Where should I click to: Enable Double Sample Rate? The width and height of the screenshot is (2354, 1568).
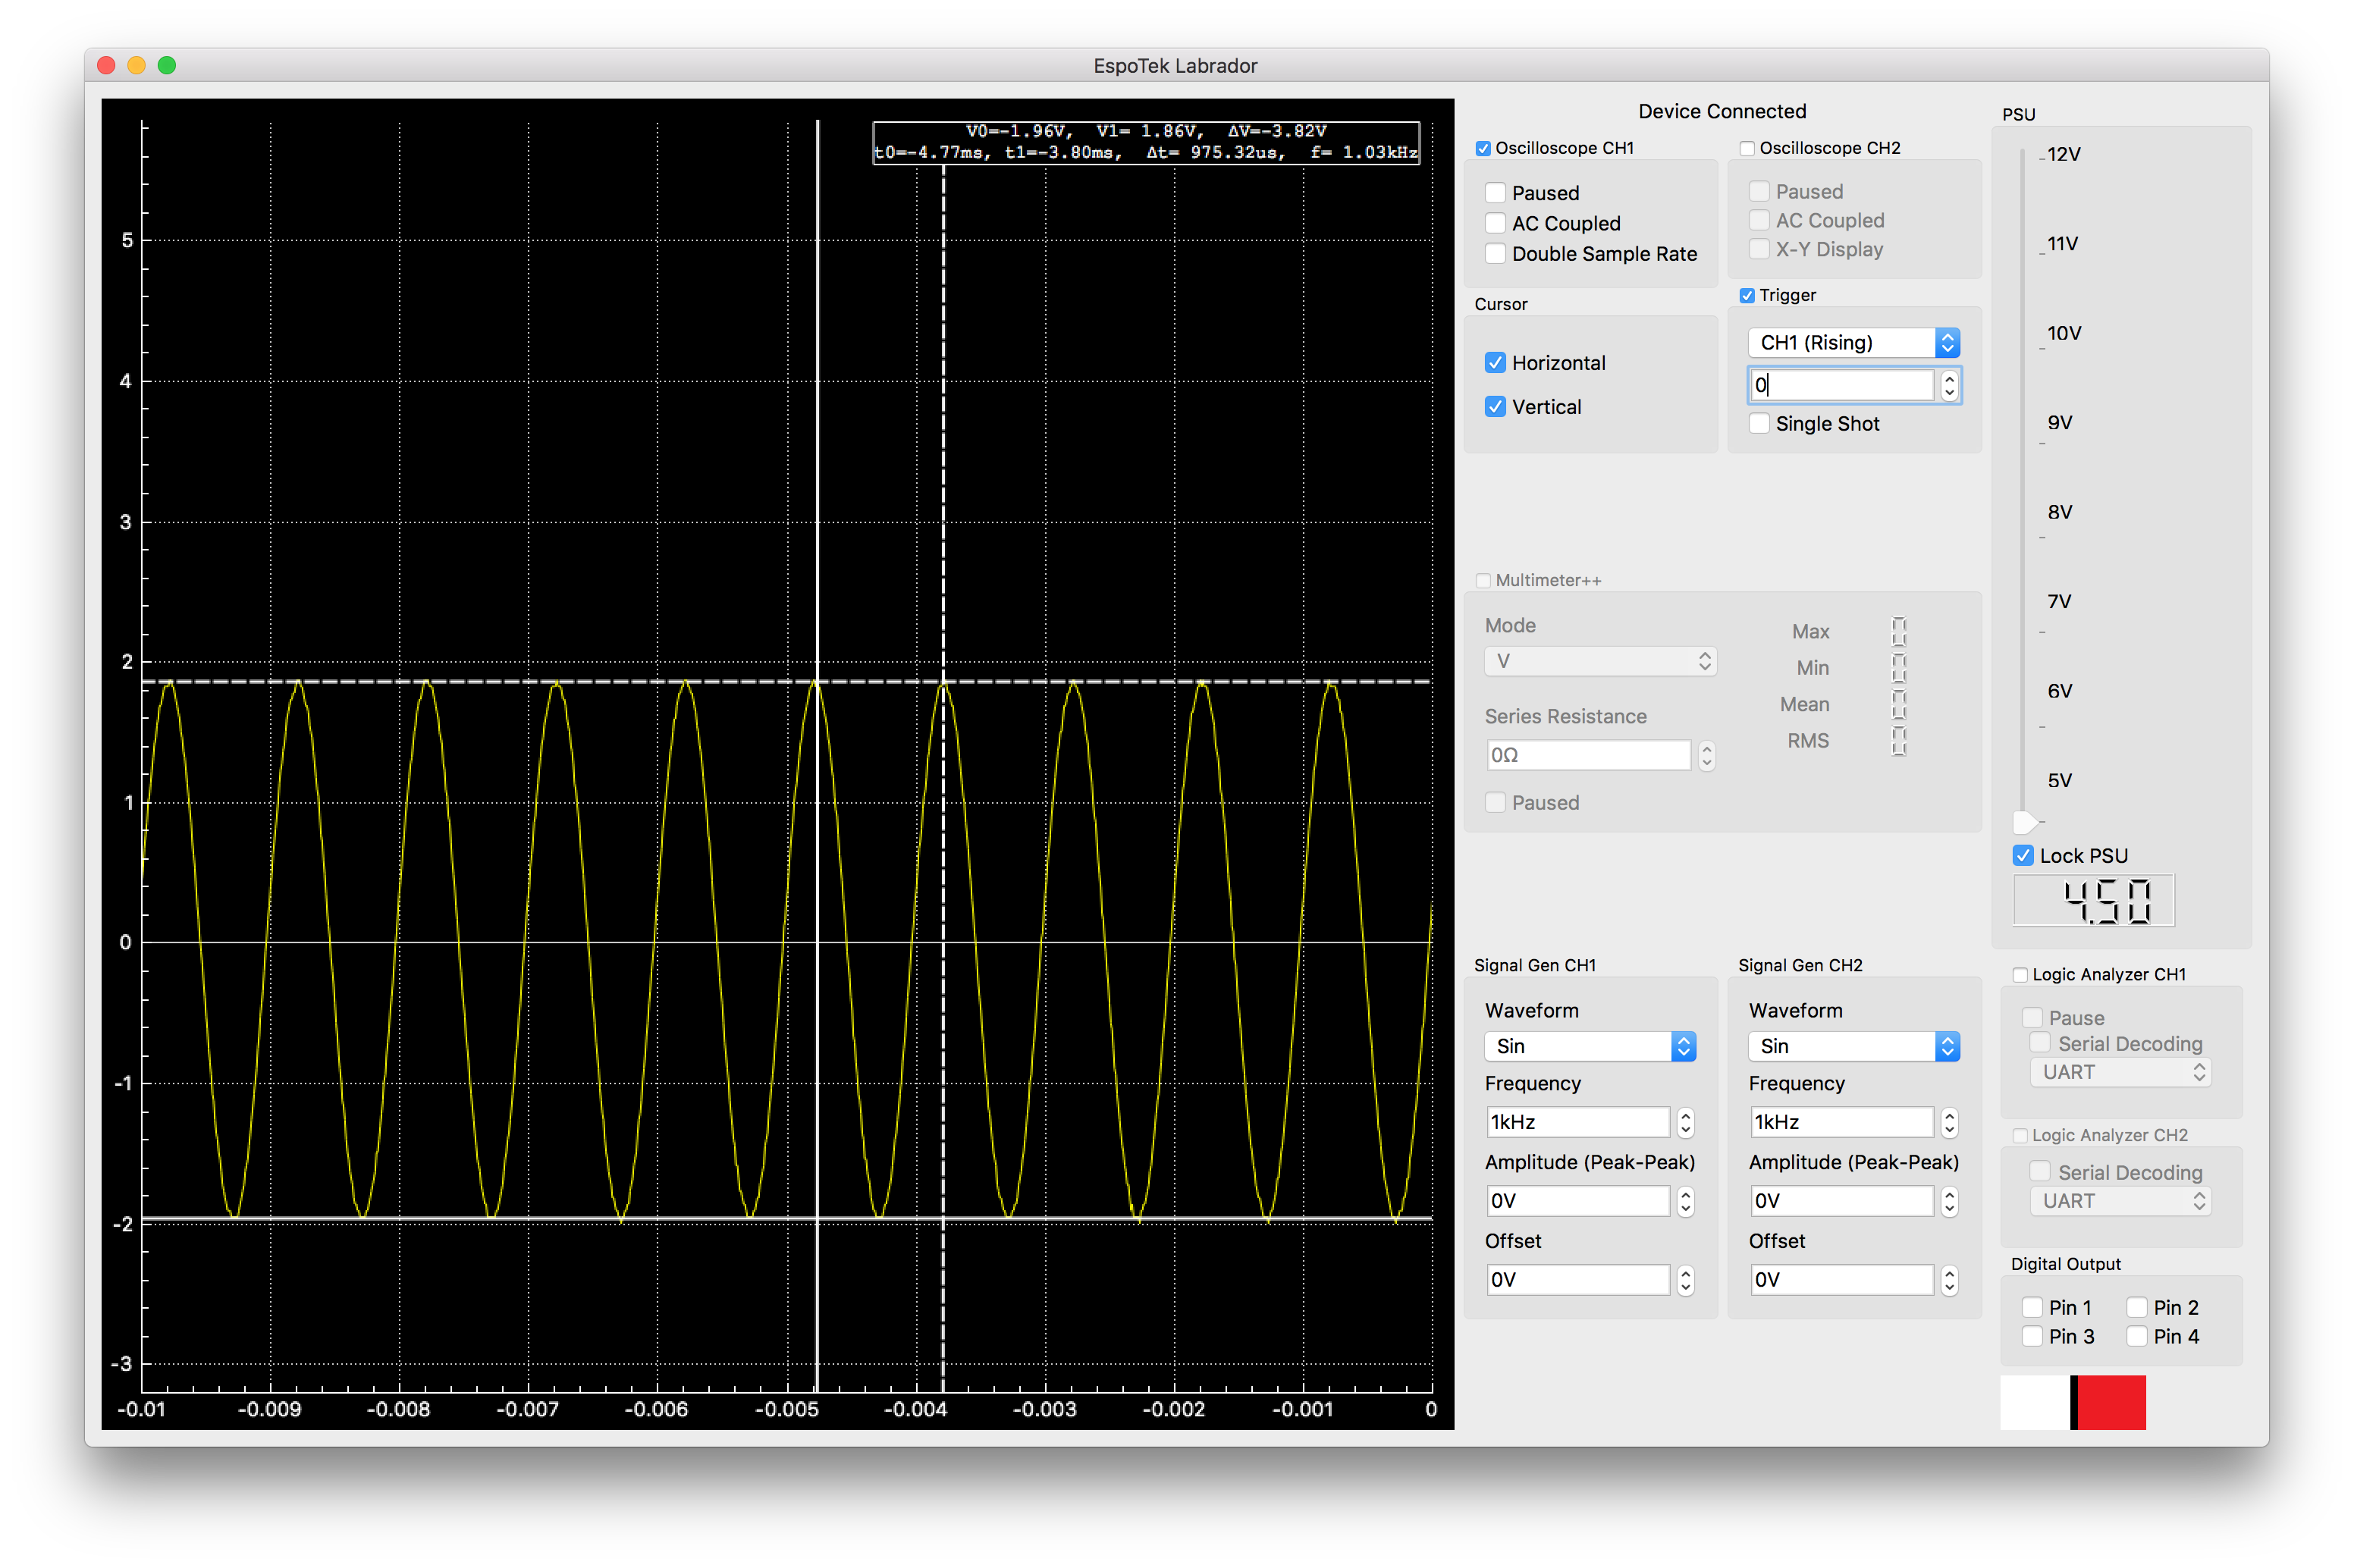click(x=1495, y=254)
